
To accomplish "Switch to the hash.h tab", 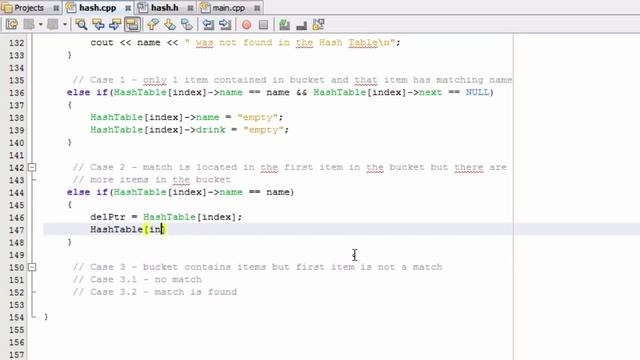I will click(164, 8).
